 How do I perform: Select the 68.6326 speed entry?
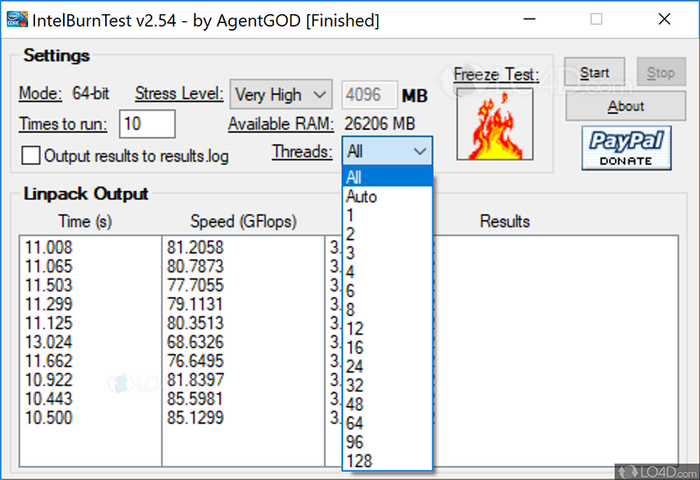(195, 342)
